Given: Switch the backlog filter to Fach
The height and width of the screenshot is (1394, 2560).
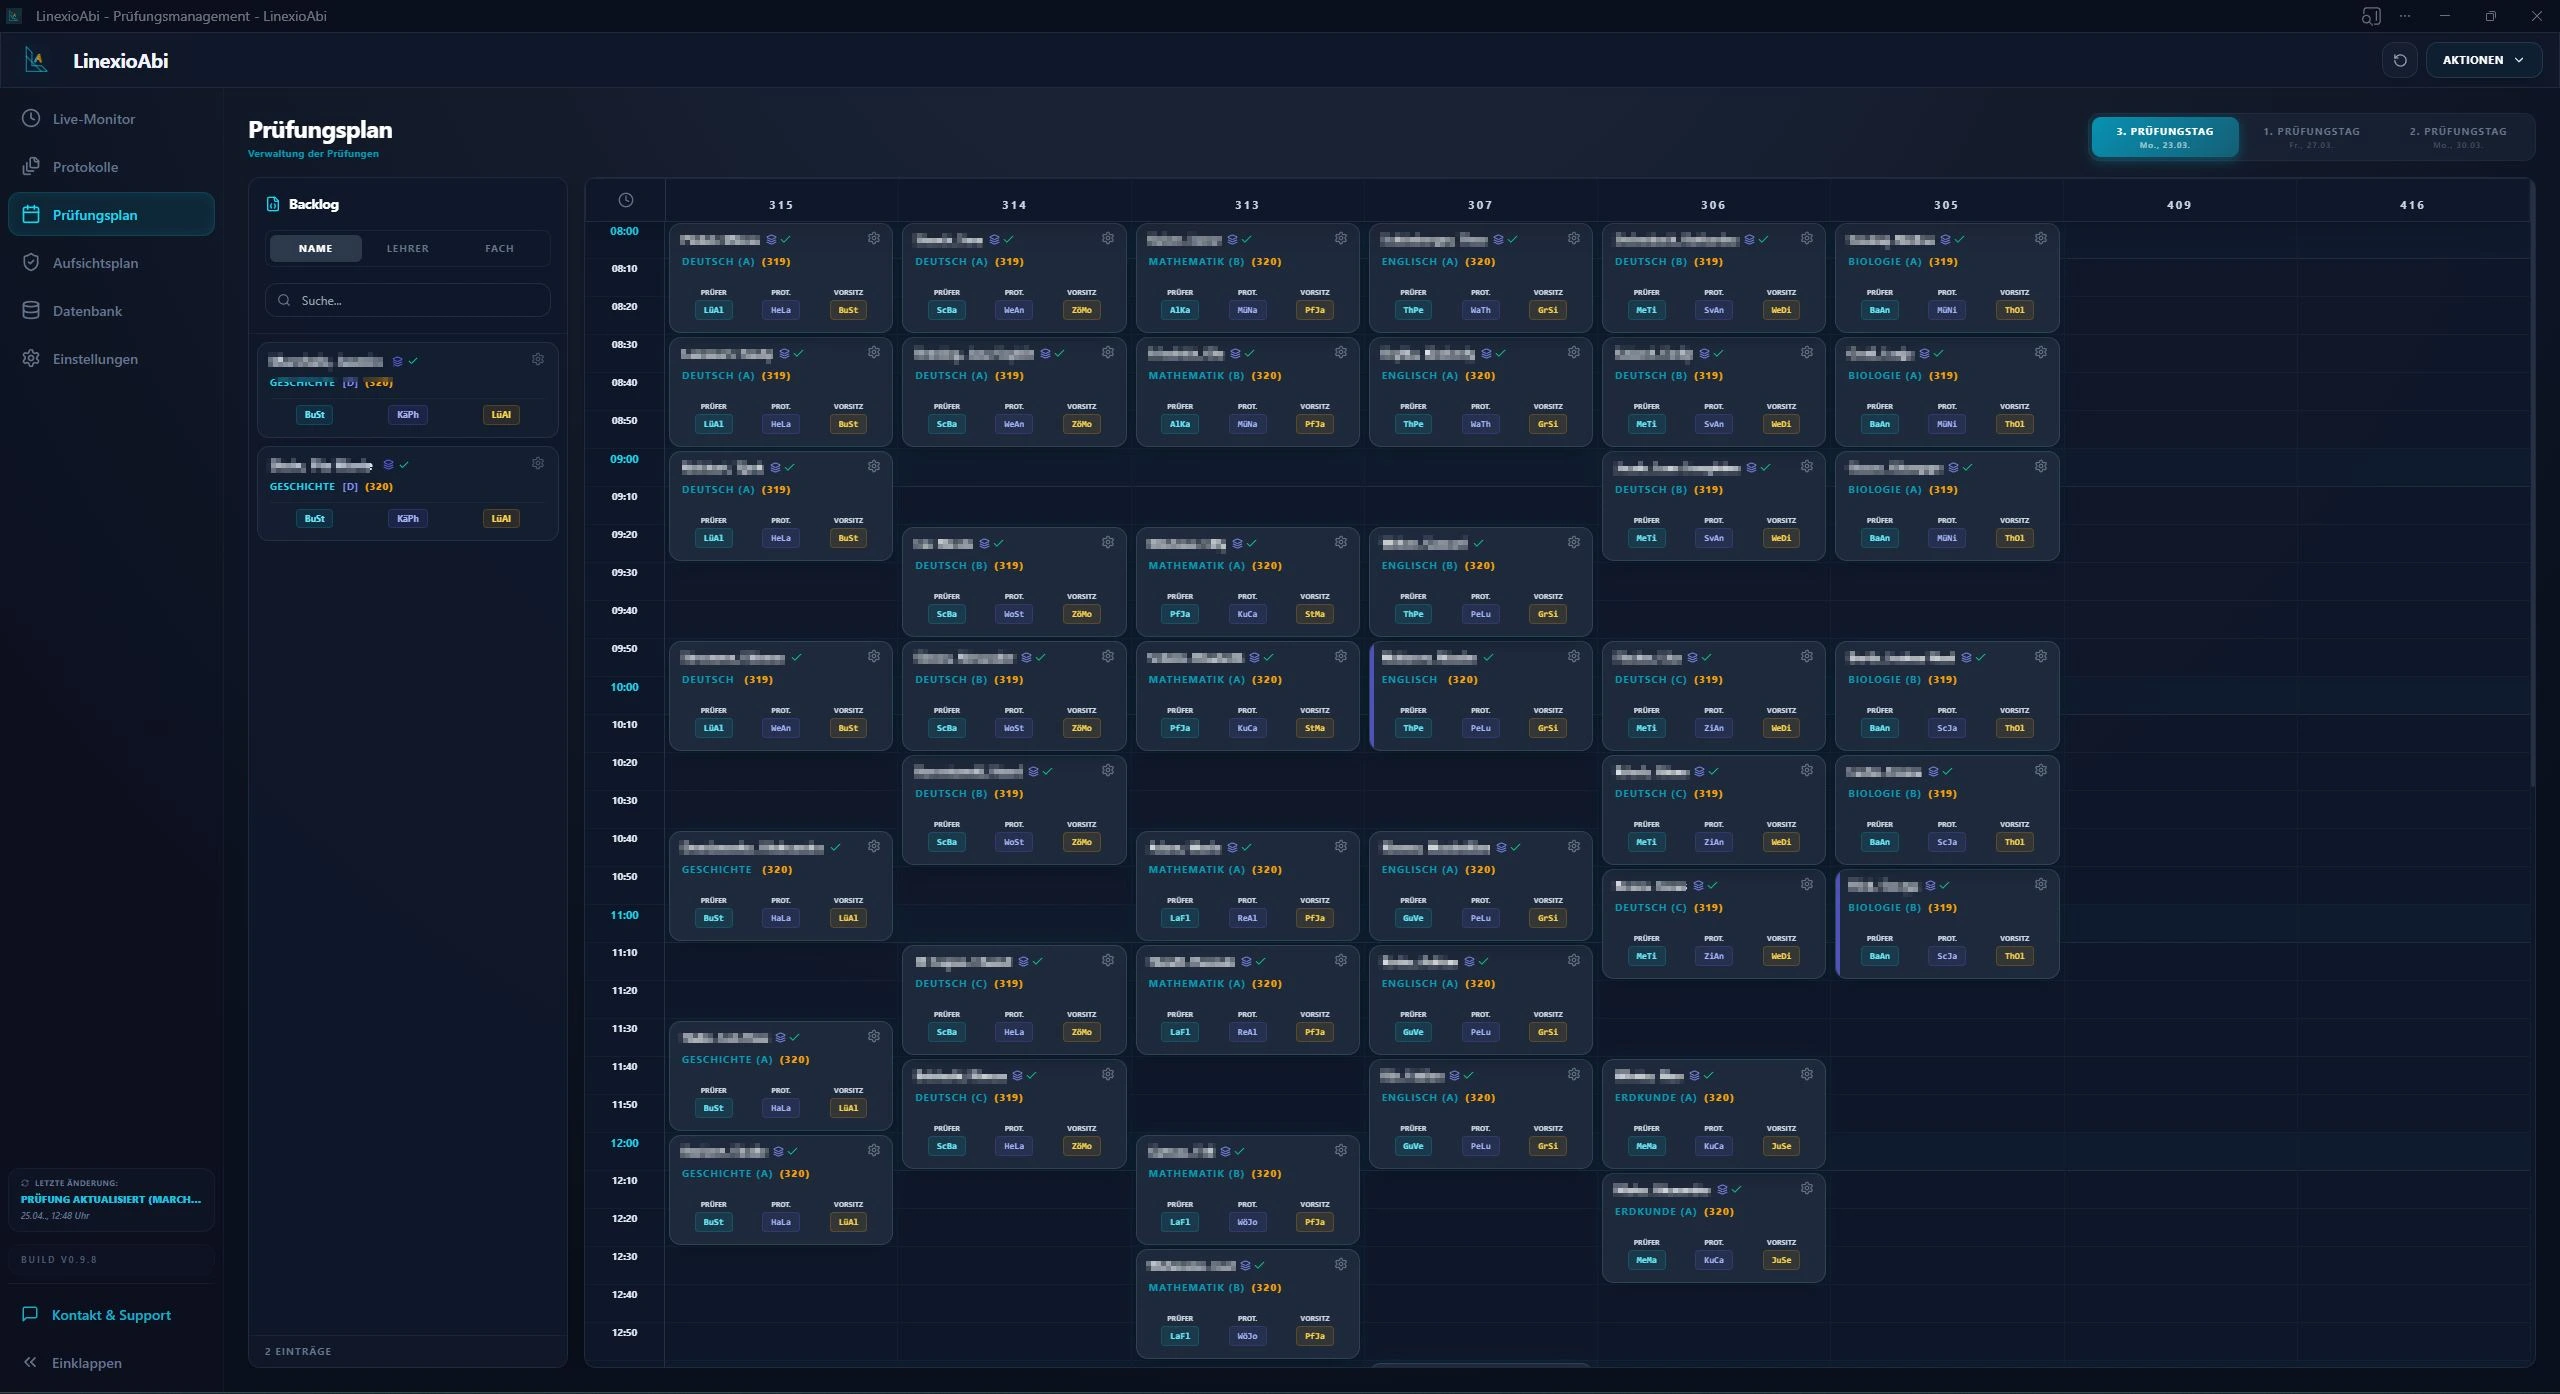Looking at the screenshot, I should [x=499, y=248].
